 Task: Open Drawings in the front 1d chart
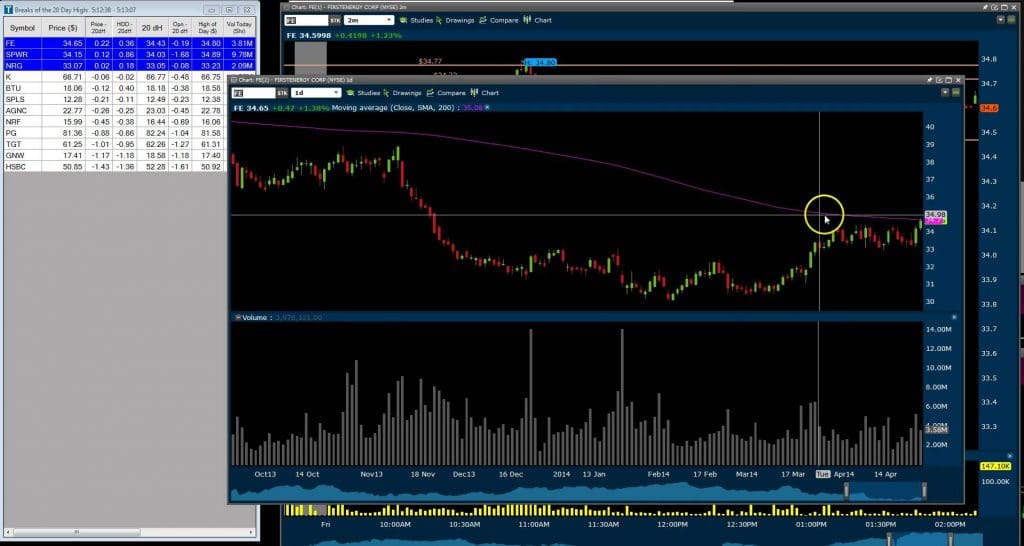pos(402,93)
